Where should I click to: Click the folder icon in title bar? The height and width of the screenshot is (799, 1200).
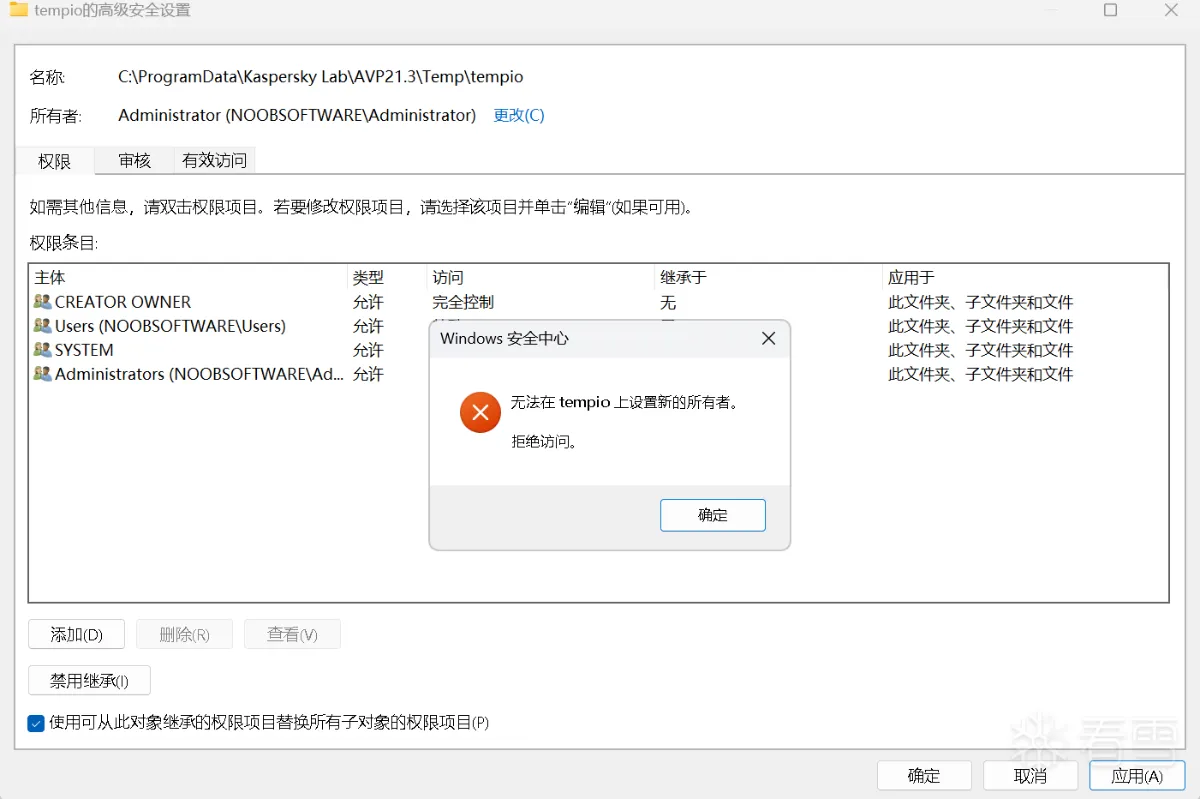pos(19,10)
